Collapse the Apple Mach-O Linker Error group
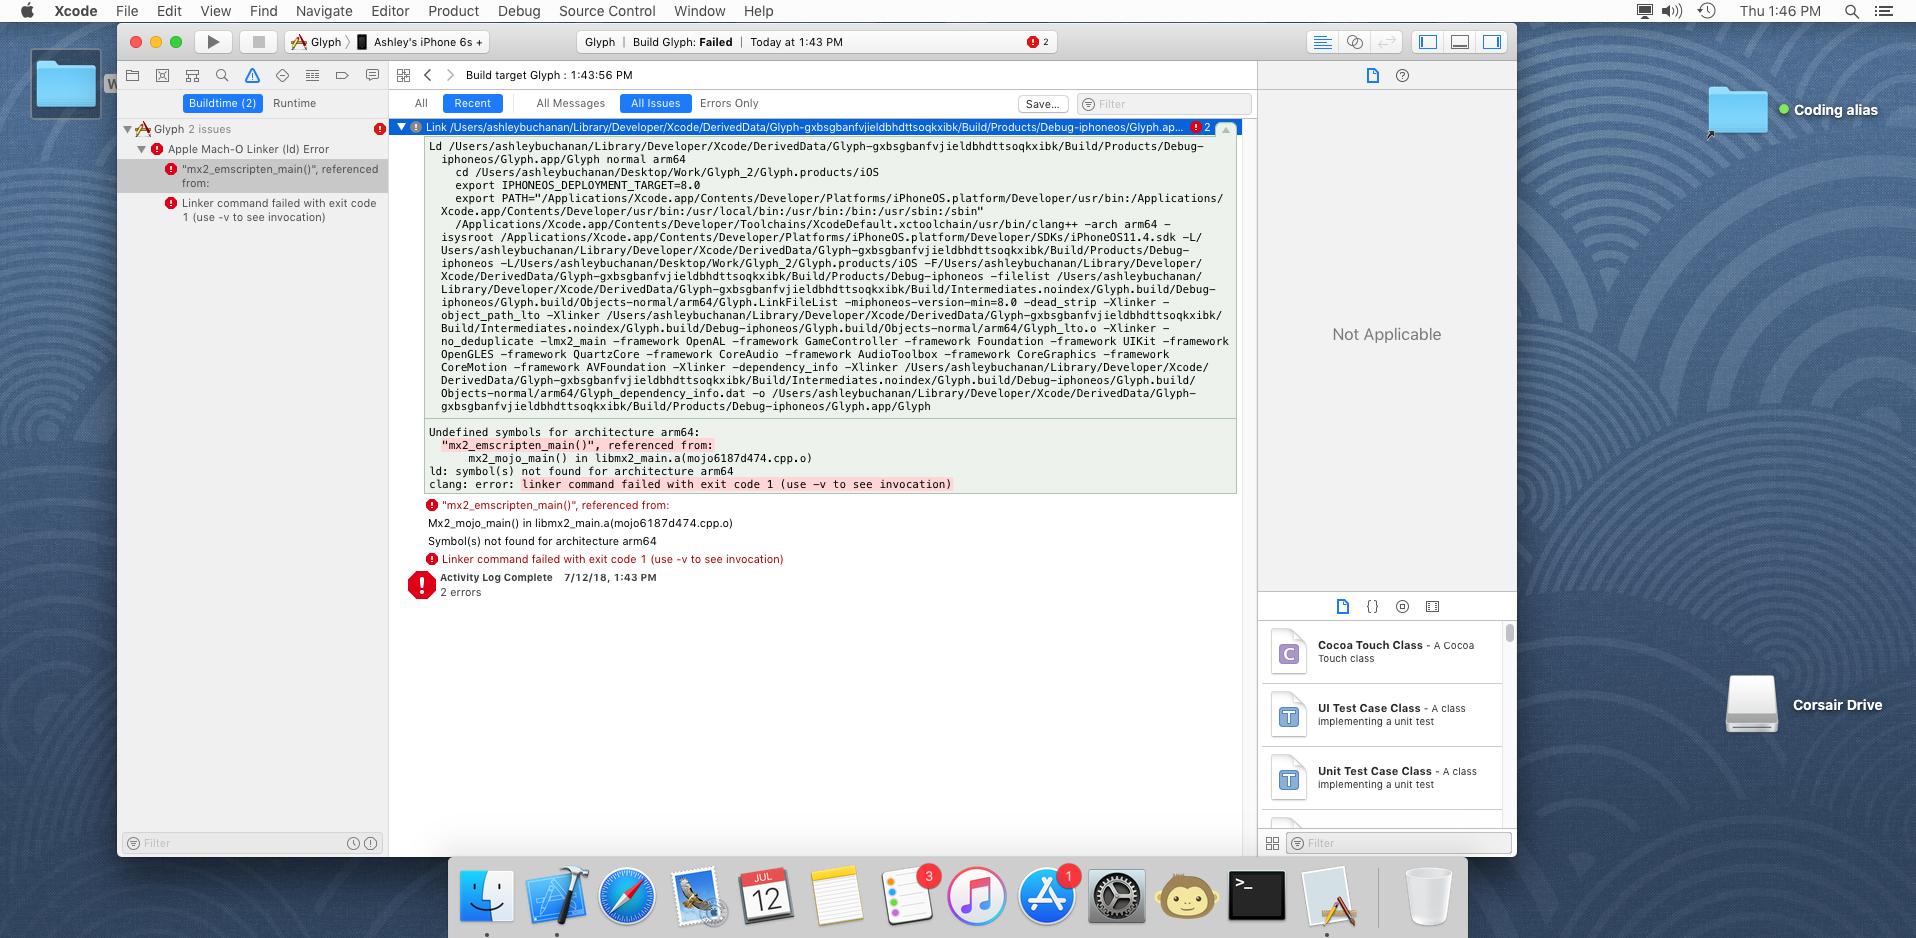The height and width of the screenshot is (938, 1916). coord(142,148)
